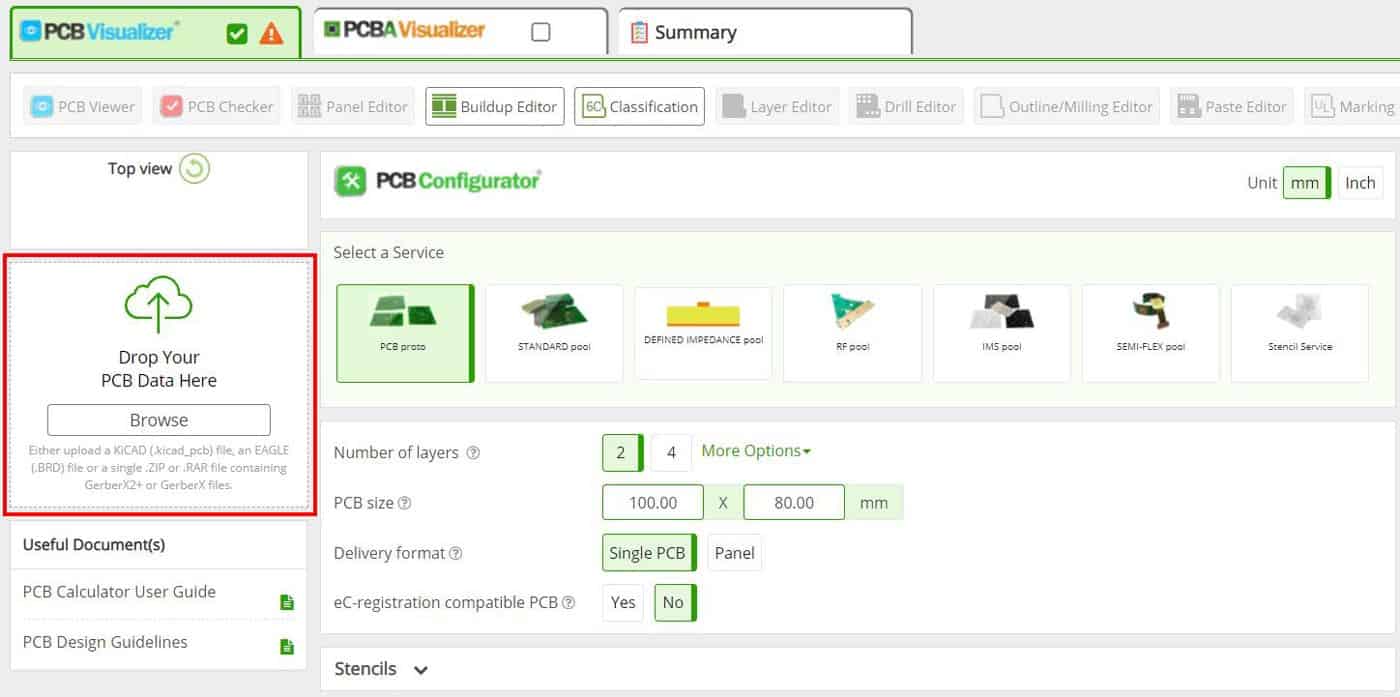This screenshot has width=1400, height=697.
Task: Open the Outline/Milling Editor tool
Action: 1067,106
